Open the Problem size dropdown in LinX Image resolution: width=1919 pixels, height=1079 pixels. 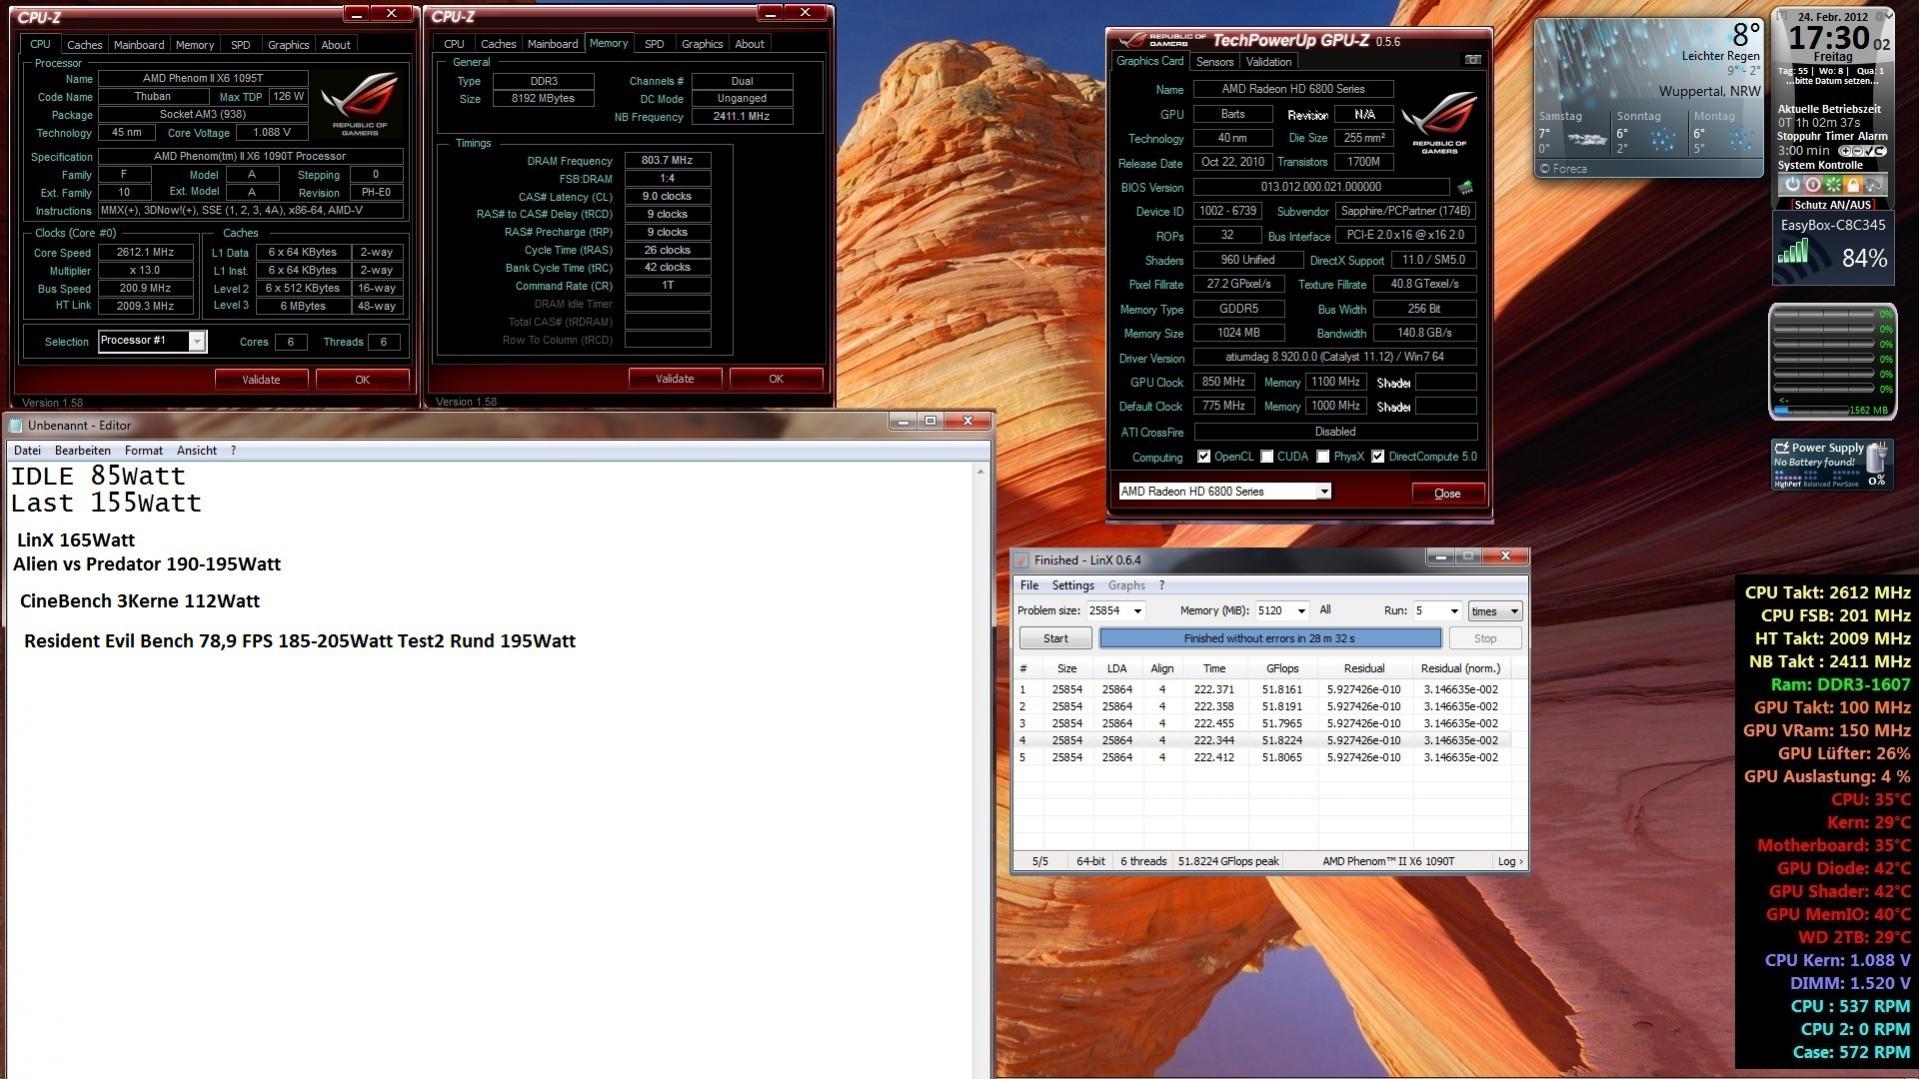click(x=1137, y=611)
